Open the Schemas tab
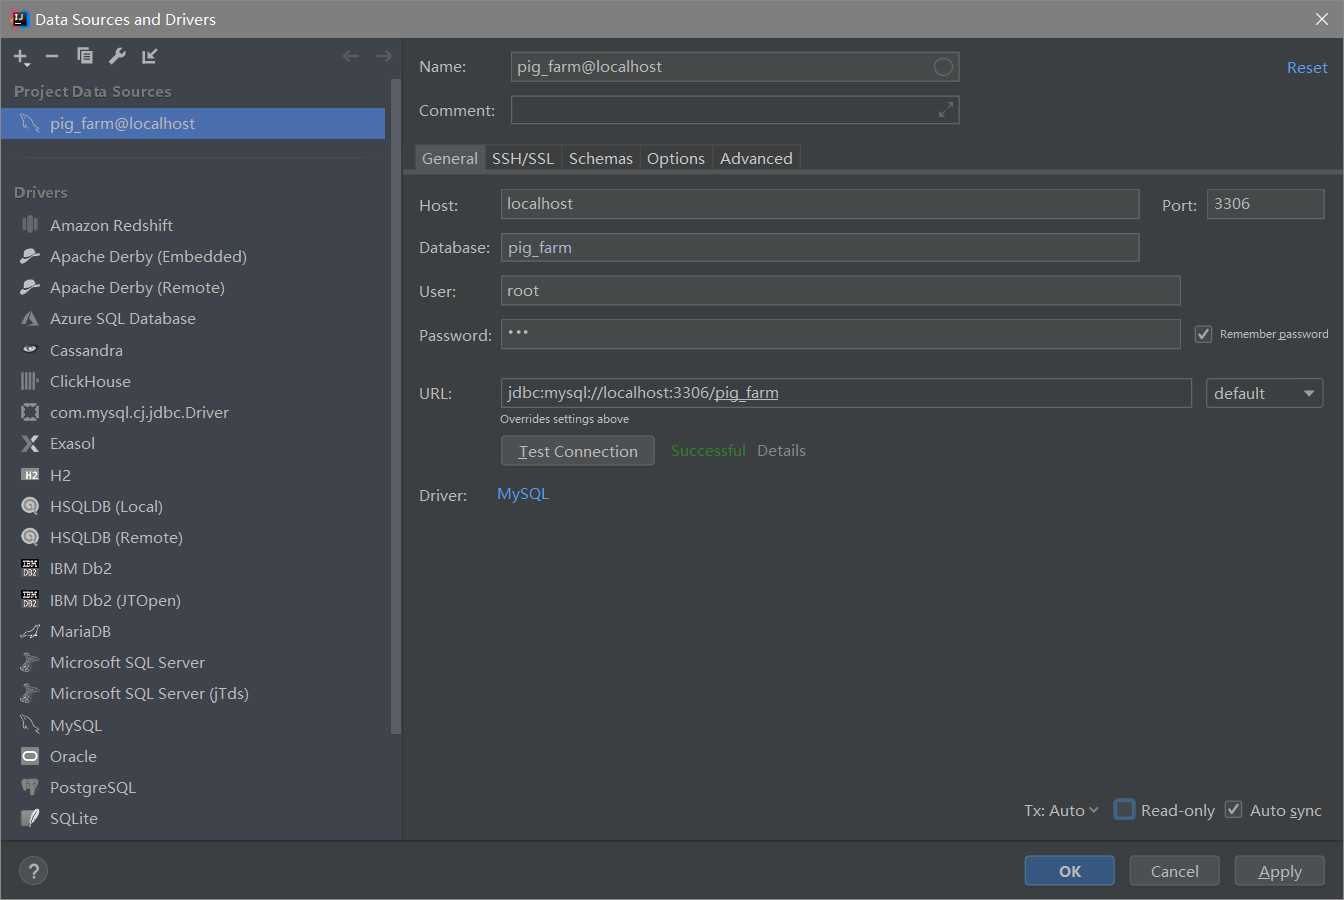1344x900 pixels. point(601,158)
